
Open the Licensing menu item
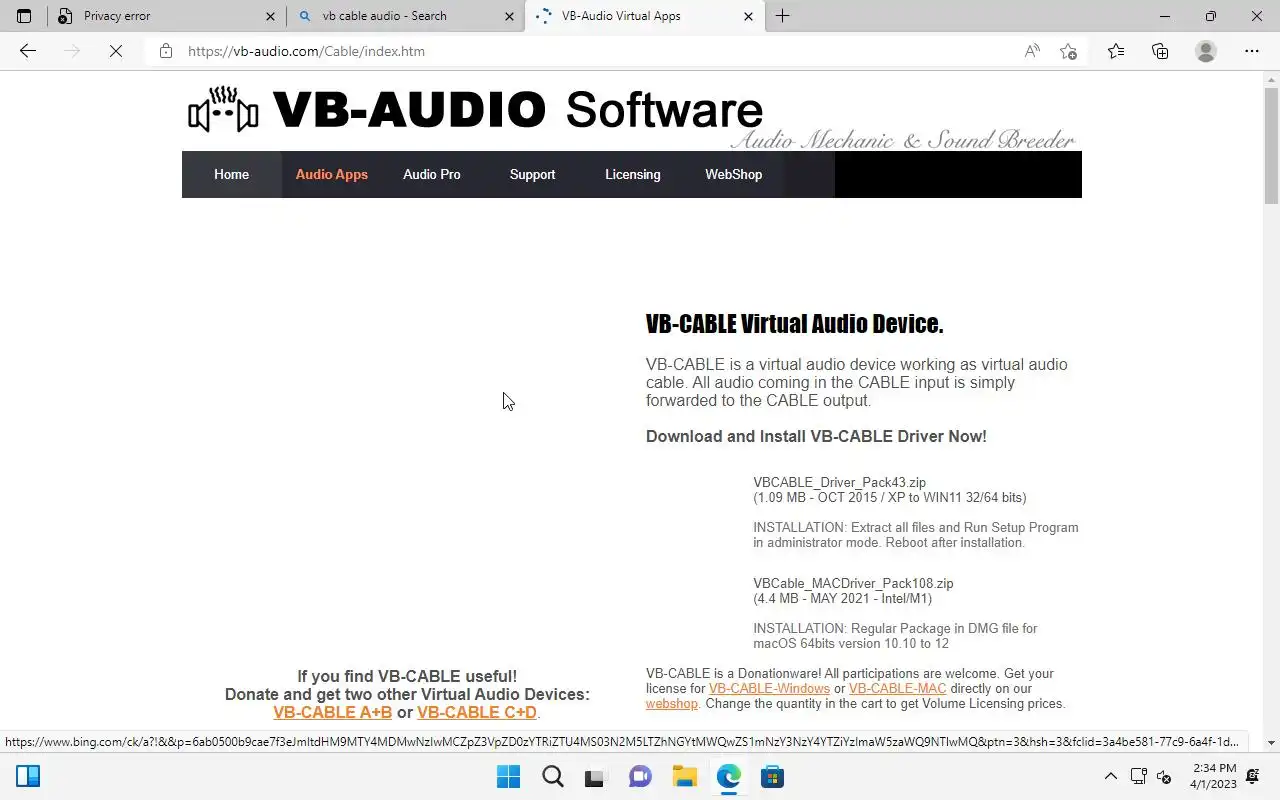point(633,174)
